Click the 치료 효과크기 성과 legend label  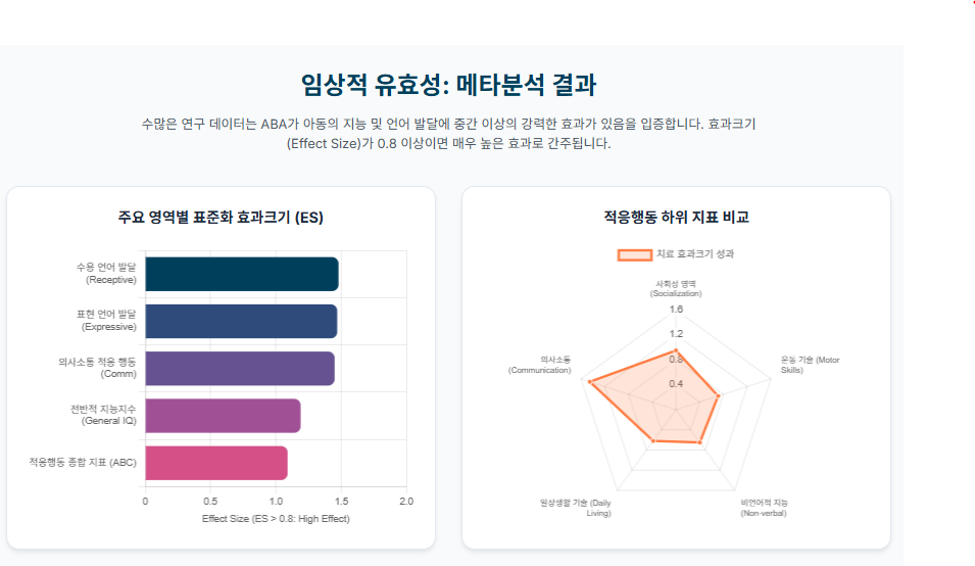click(695, 254)
